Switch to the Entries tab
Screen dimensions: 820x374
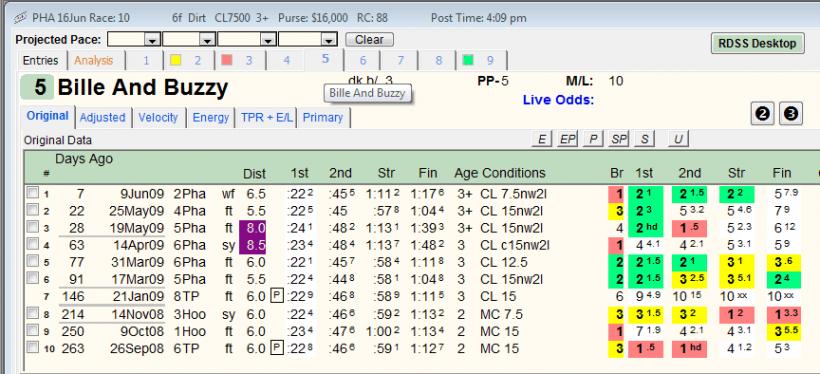tap(41, 60)
